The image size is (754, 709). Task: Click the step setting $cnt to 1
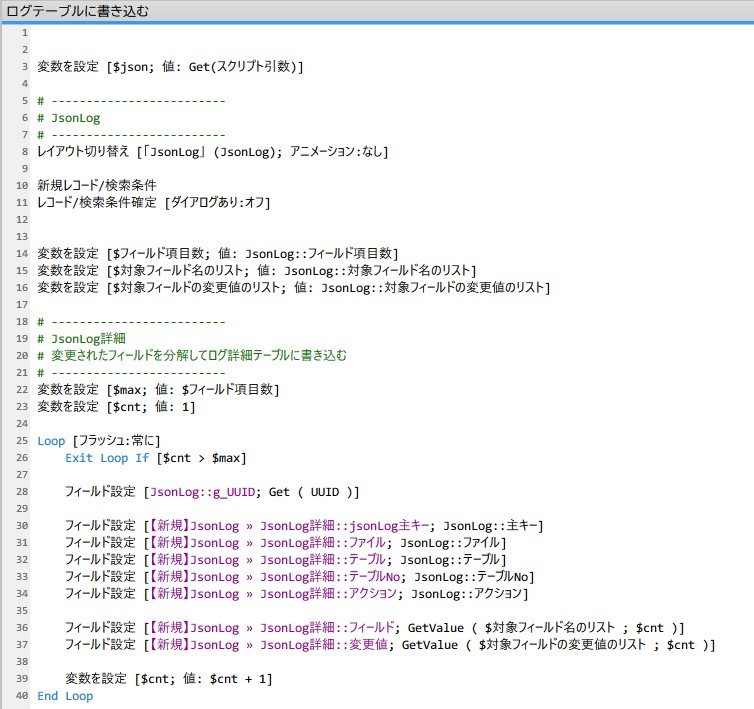[116, 407]
